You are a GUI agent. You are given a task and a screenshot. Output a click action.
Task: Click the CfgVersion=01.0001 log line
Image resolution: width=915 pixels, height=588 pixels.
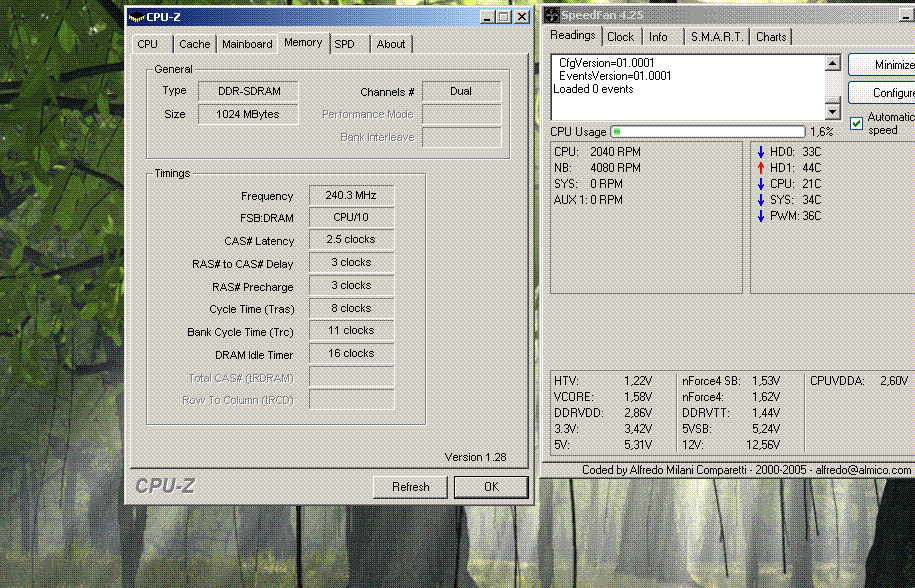pos(606,63)
